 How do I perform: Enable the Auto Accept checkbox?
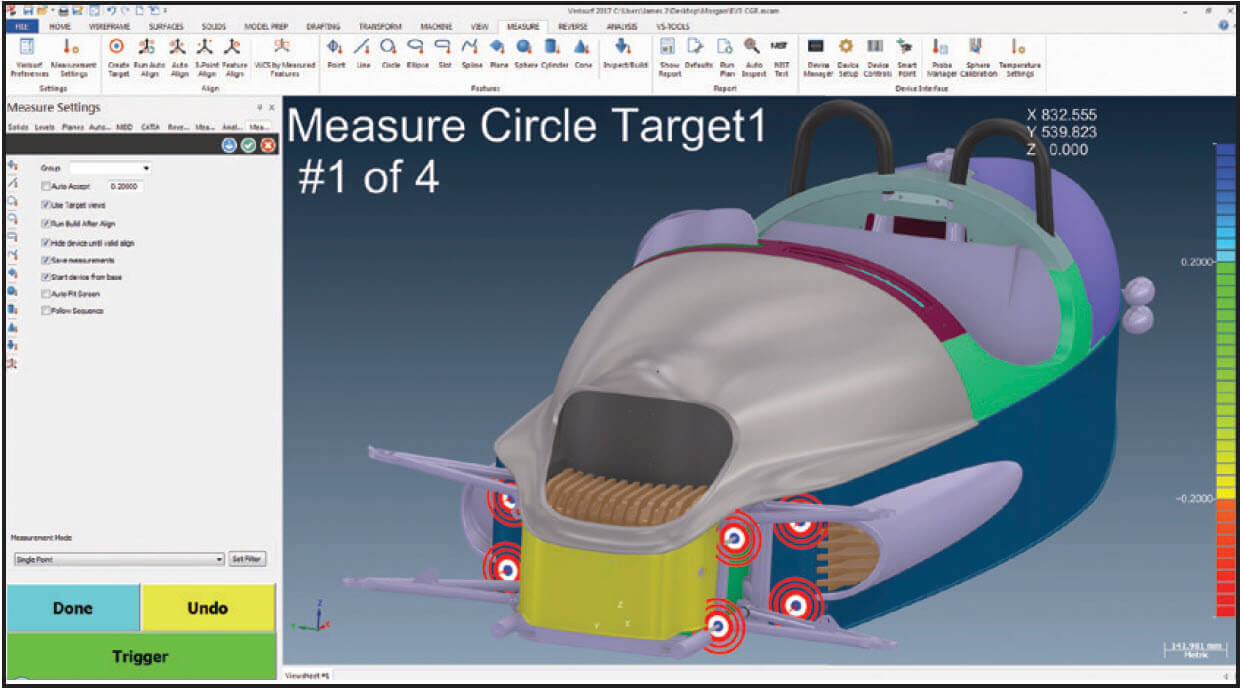coord(45,186)
